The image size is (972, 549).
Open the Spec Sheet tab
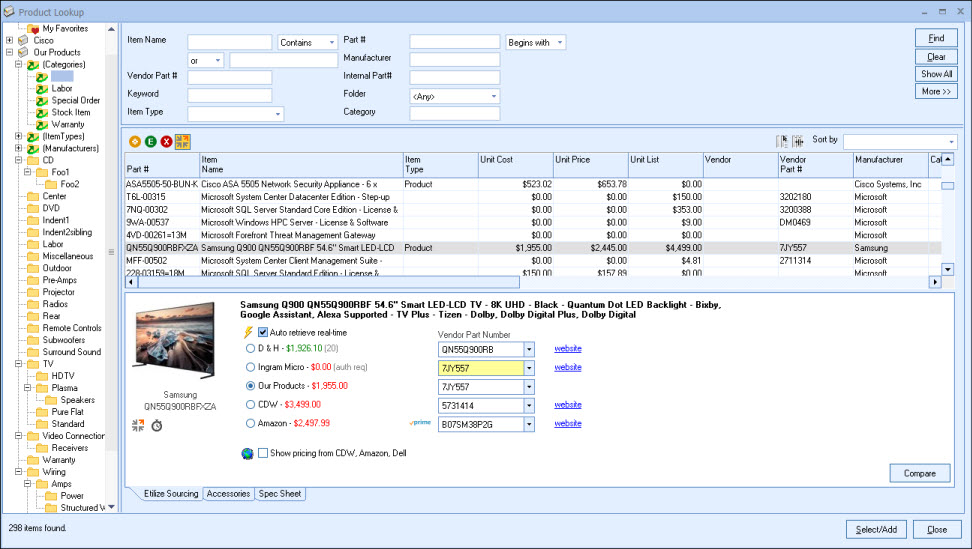[280, 494]
